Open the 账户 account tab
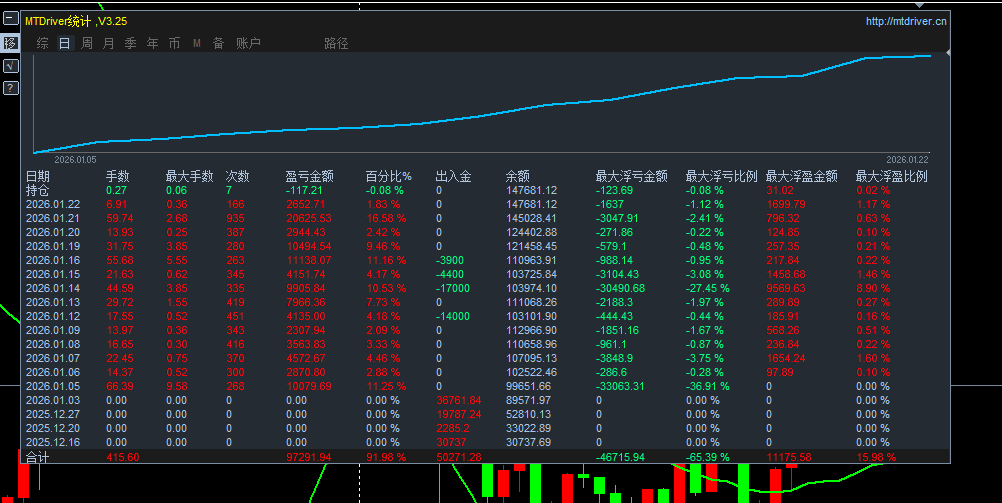Viewport: 1002px width, 503px height. (248, 43)
